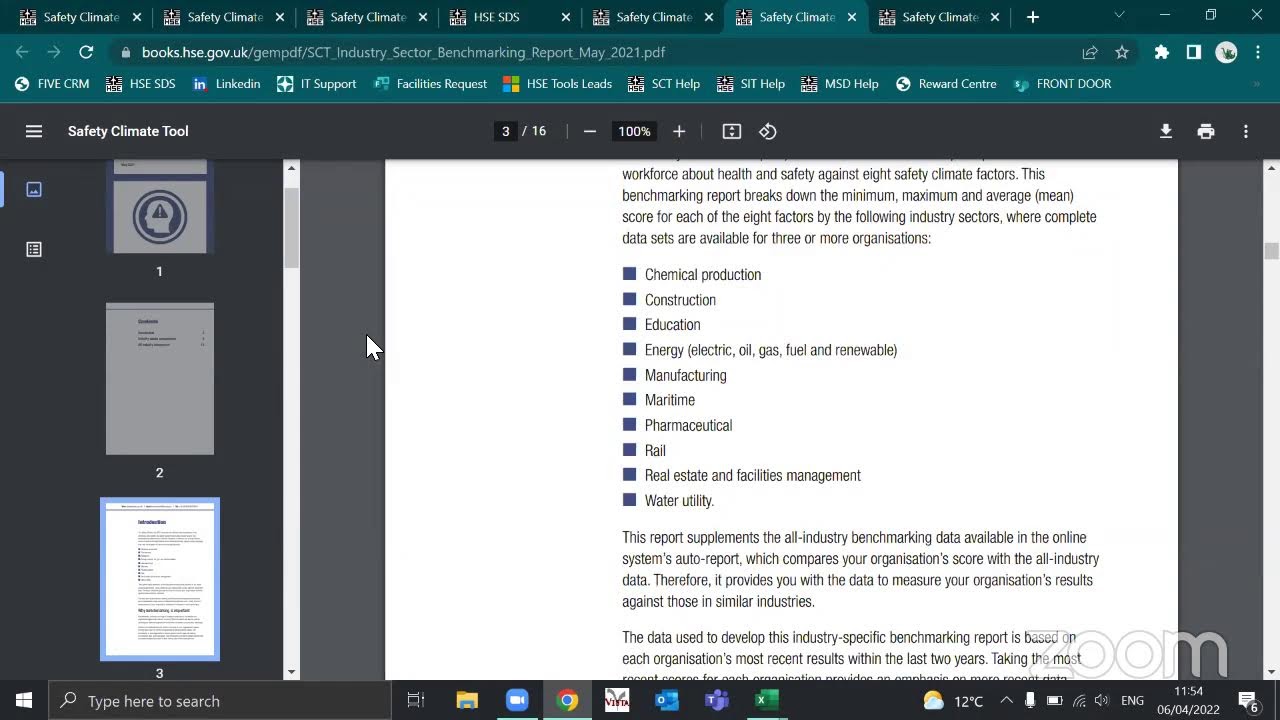Viewport: 1280px width, 720px height.
Task: Open the volume control in system tray
Action: point(1102,701)
